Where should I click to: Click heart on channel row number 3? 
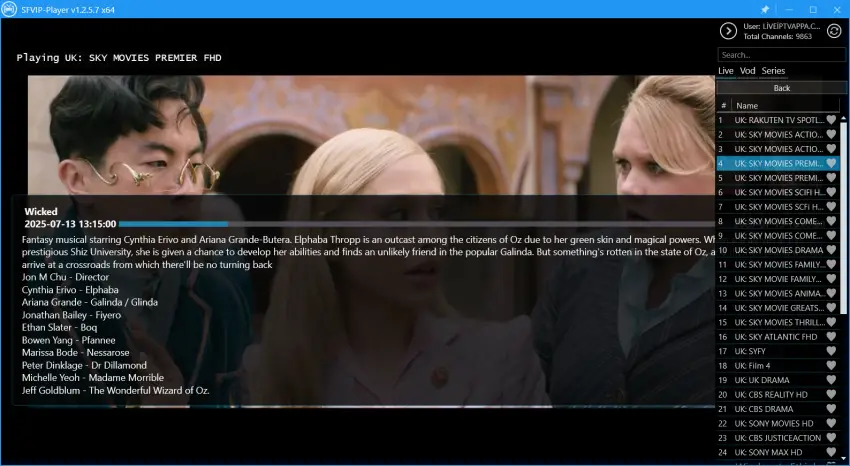click(831, 148)
